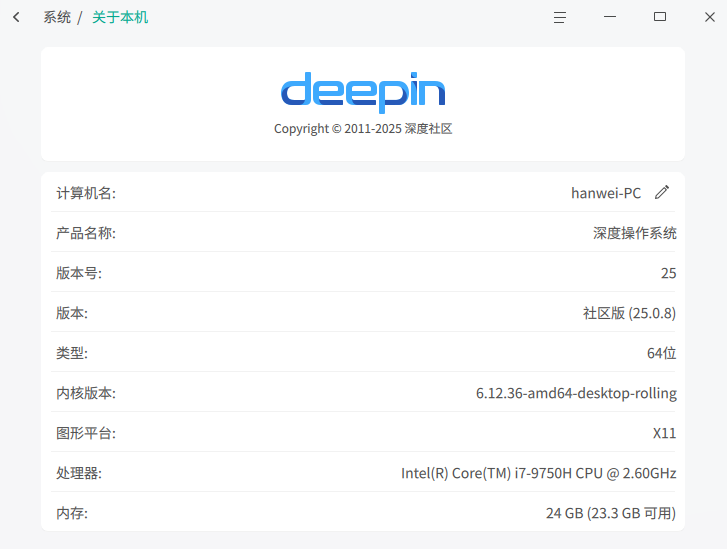Click the 类型 label
This screenshot has height=549, width=727.
[x=72, y=353]
